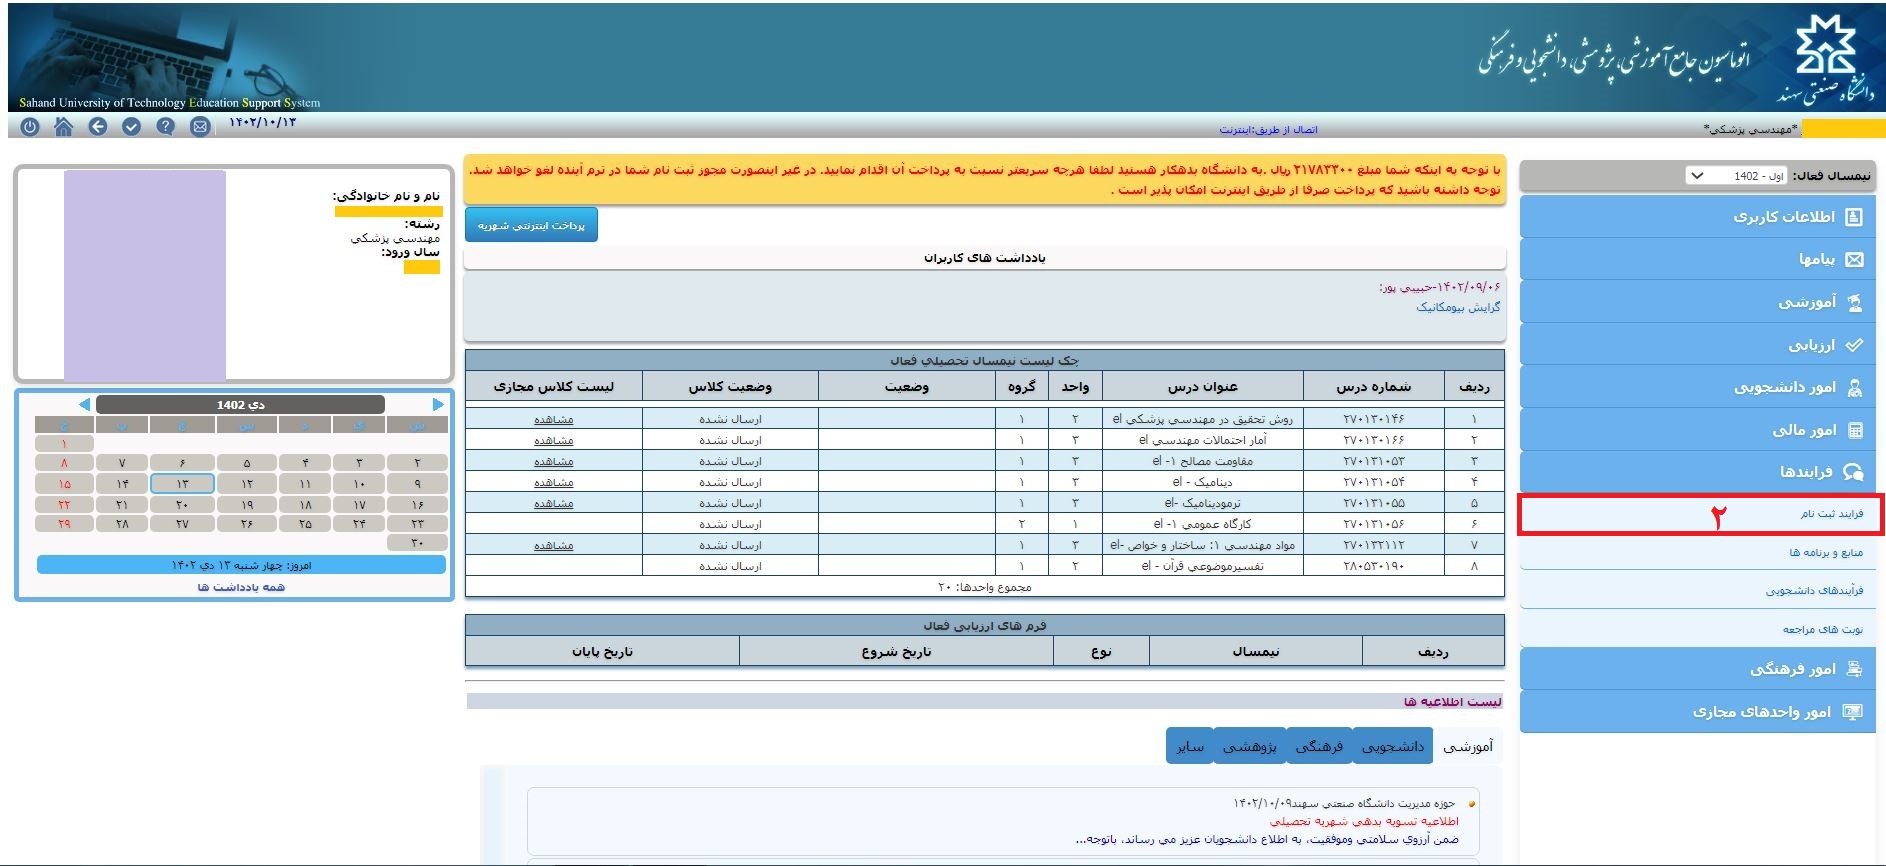Go to next month in calendar
The width and height of the screenshot is (1886, 866).
pyautogui.click(x=438, y=405)
